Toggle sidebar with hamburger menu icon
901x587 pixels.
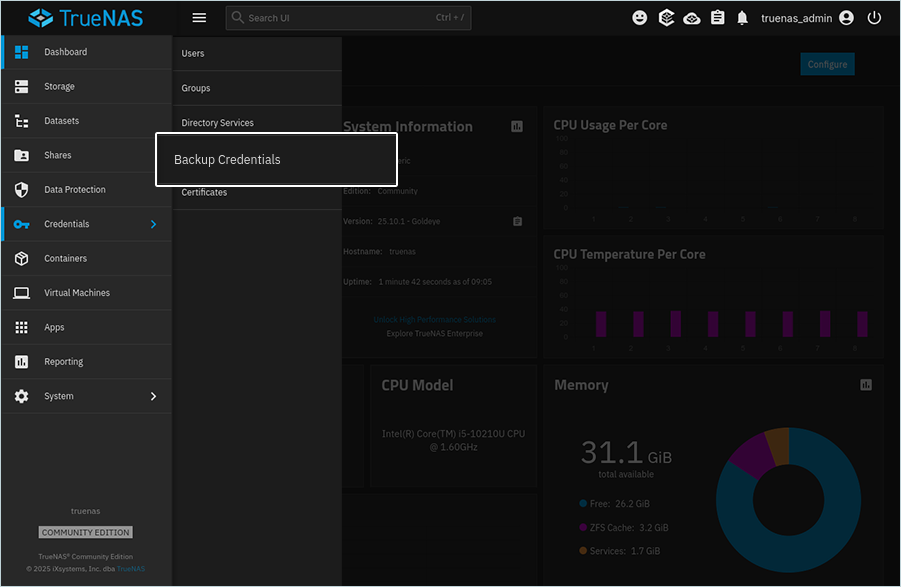click(x=199, y=18)
